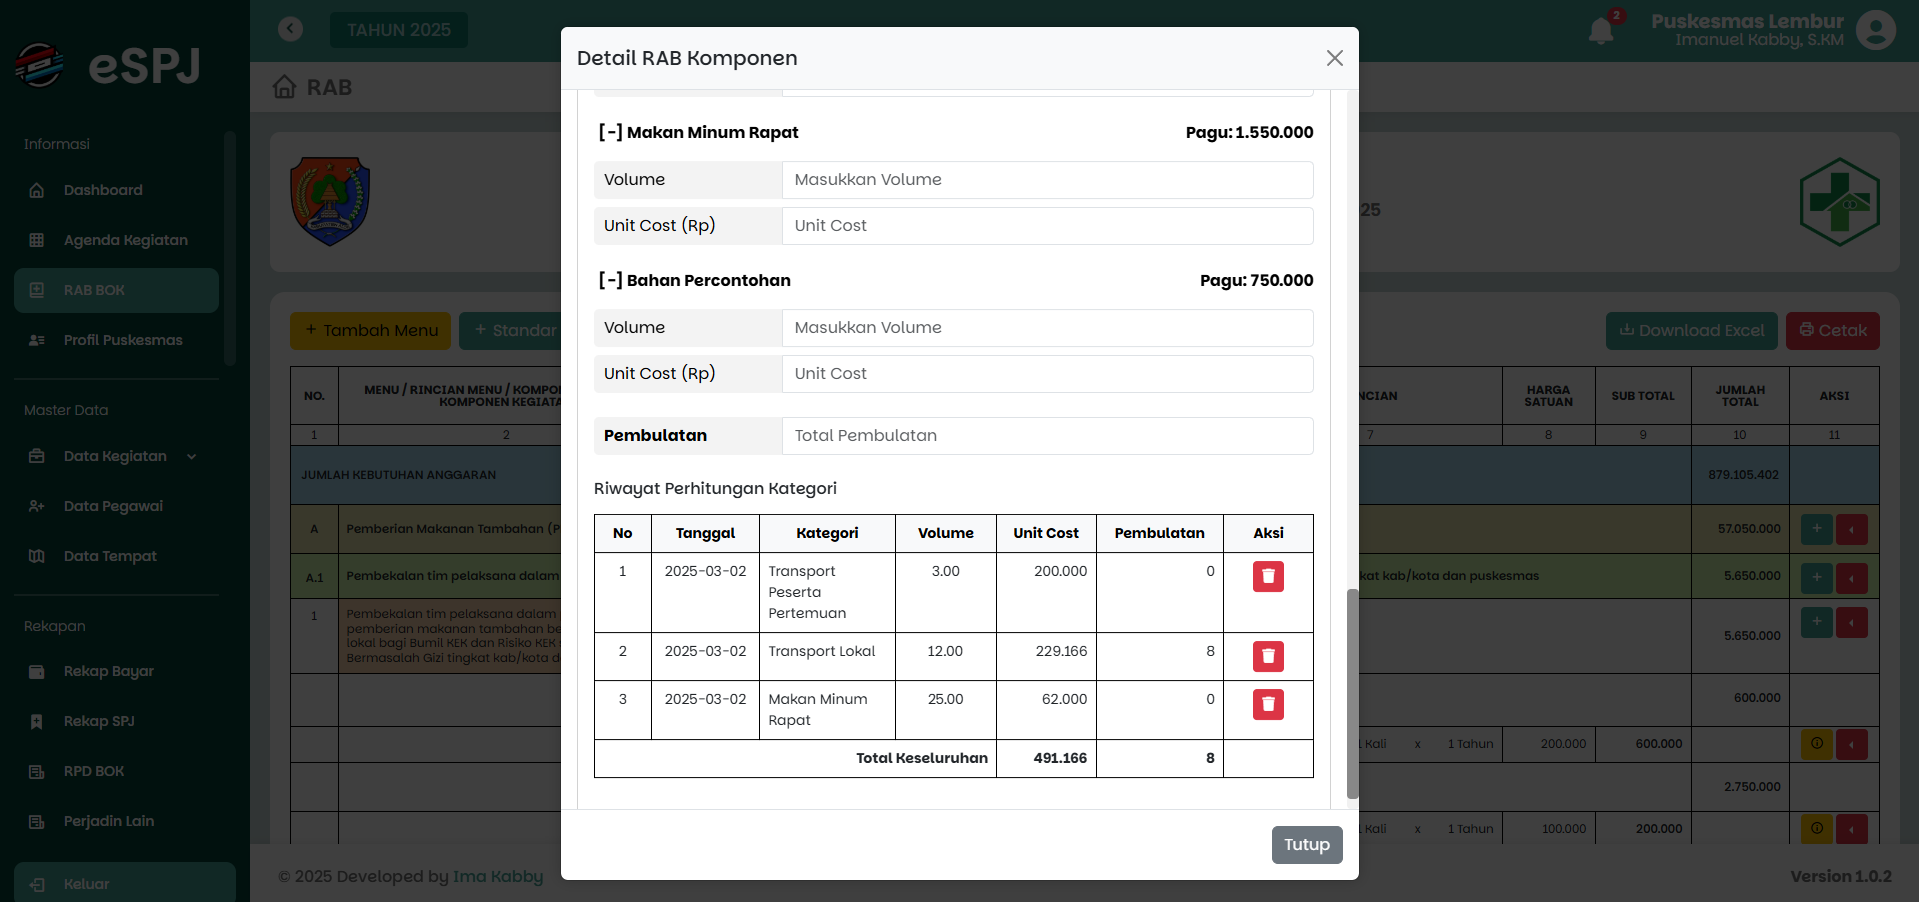Click the Rekap Bayar wallet icon

pyautogui.click(x=37, y=671)
